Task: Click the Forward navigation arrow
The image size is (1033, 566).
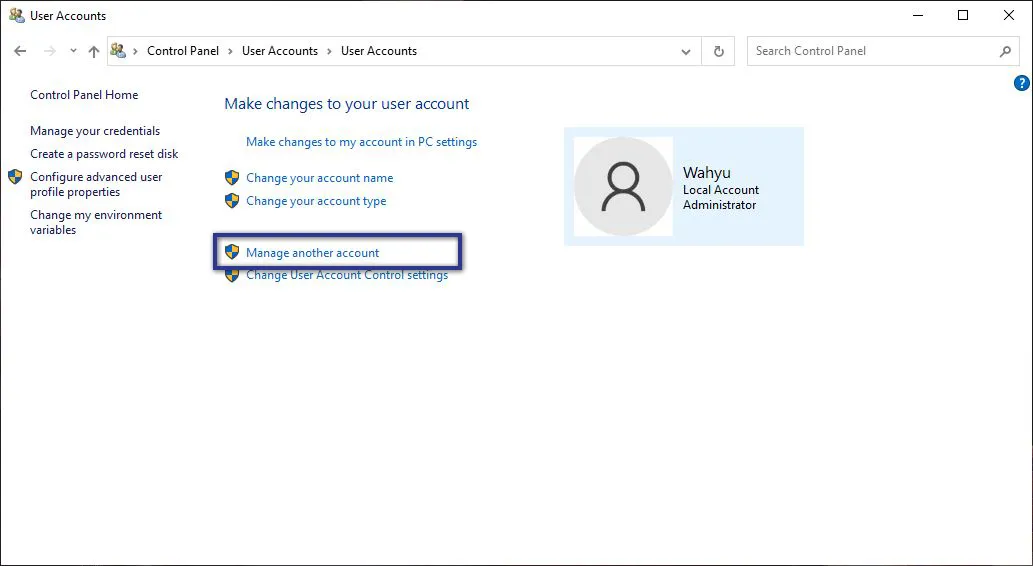Action: point(49,51)
